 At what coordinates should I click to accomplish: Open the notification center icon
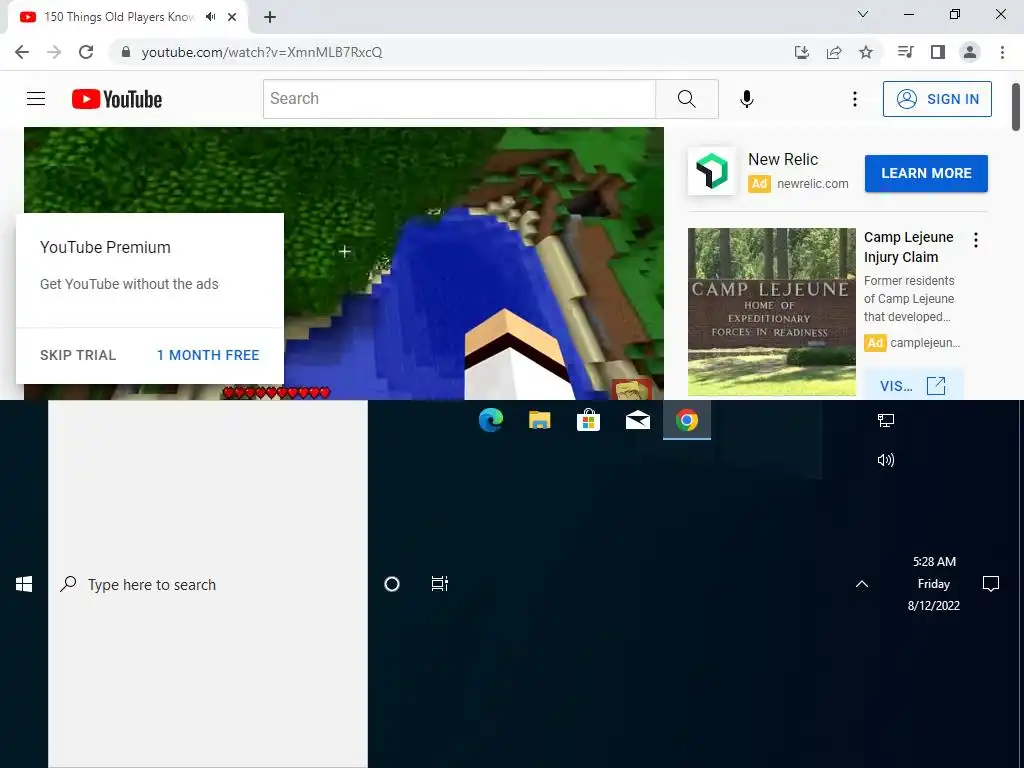(991, 584)
